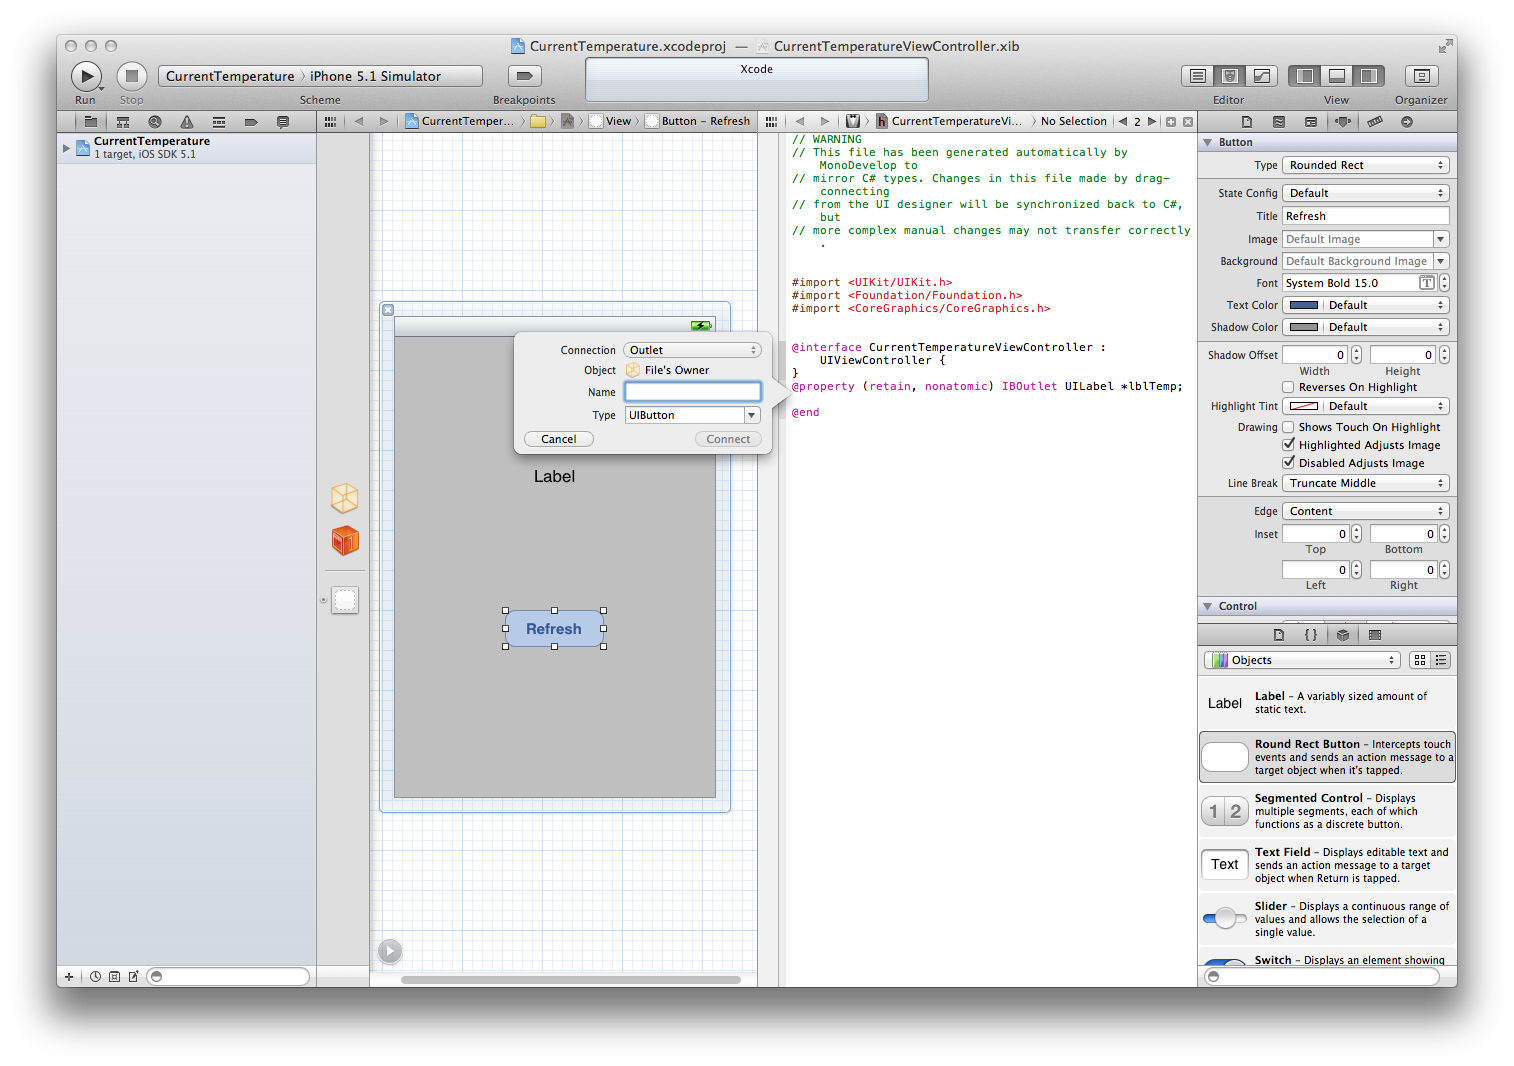Show the Breakpoint navigator

(251, 122)
